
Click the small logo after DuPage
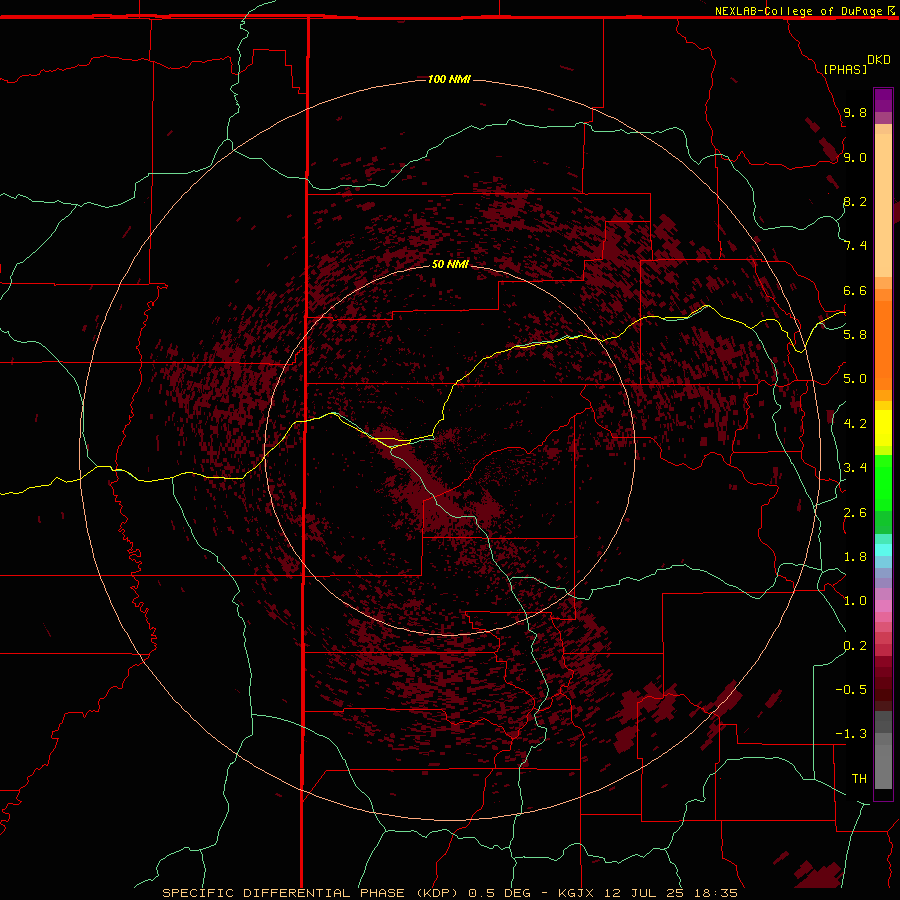pyautogui.click(x=891, y=10)
